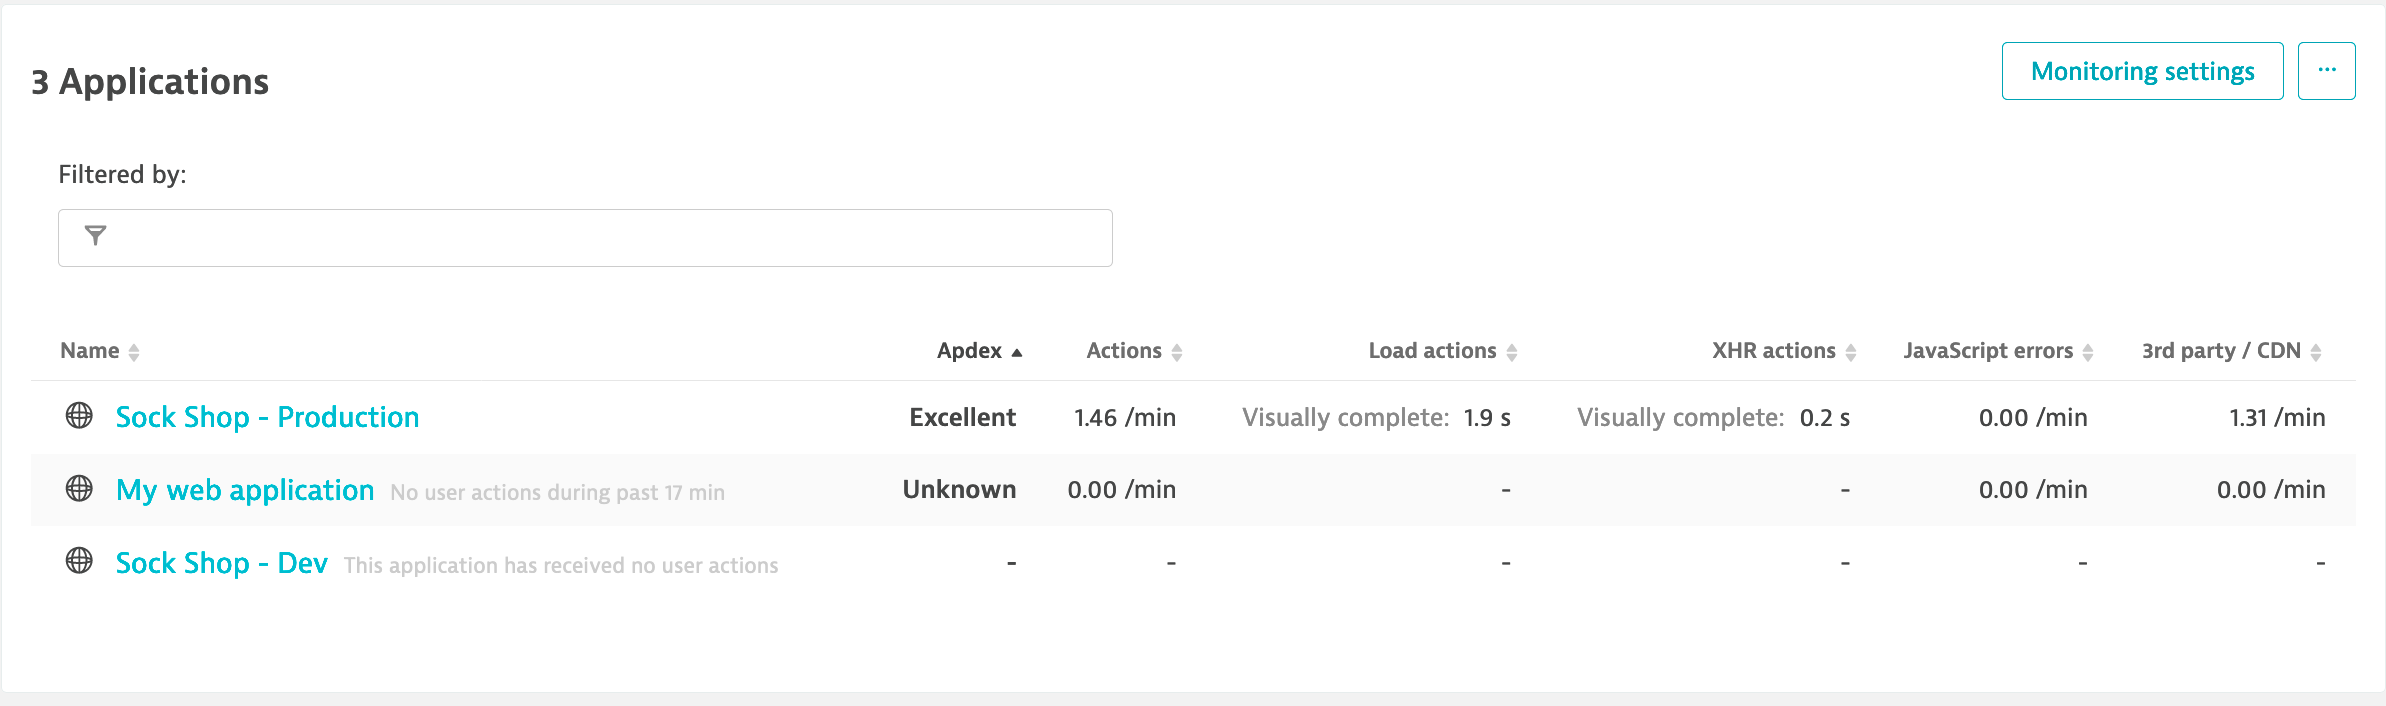Sort by 3rd party / CDN column
The height and width of the screenshot is (706, 2386).
click(2232, 351)
